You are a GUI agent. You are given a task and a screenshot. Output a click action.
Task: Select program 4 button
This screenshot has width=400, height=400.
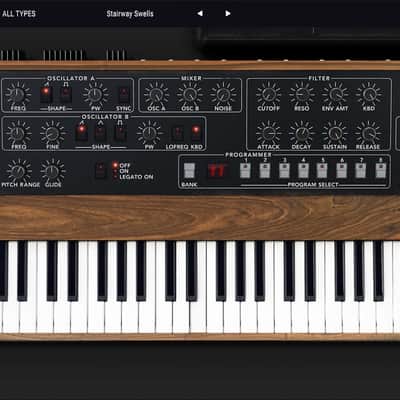click(x=303, y=171)
